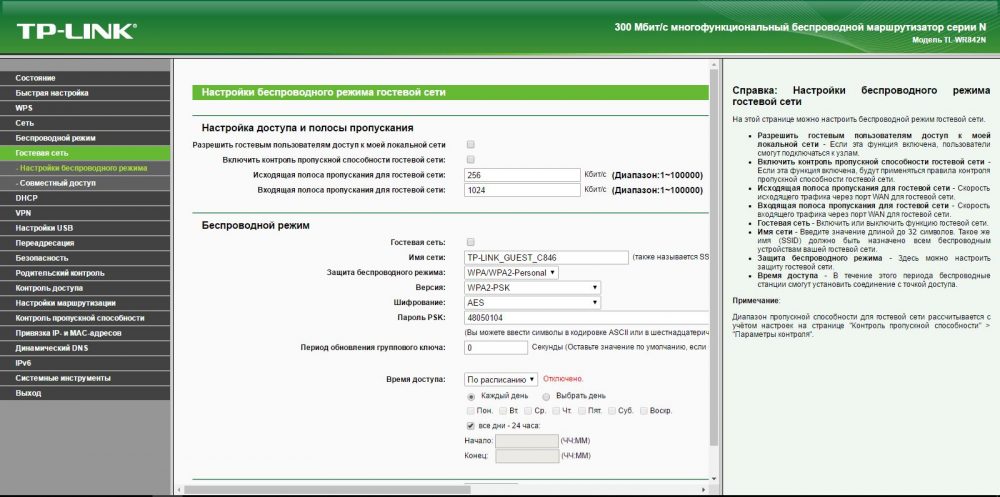Viewport: 1000px width, 497px height.
Task: Open Контроль доступа menu item
Action: [x=85, y=288]
